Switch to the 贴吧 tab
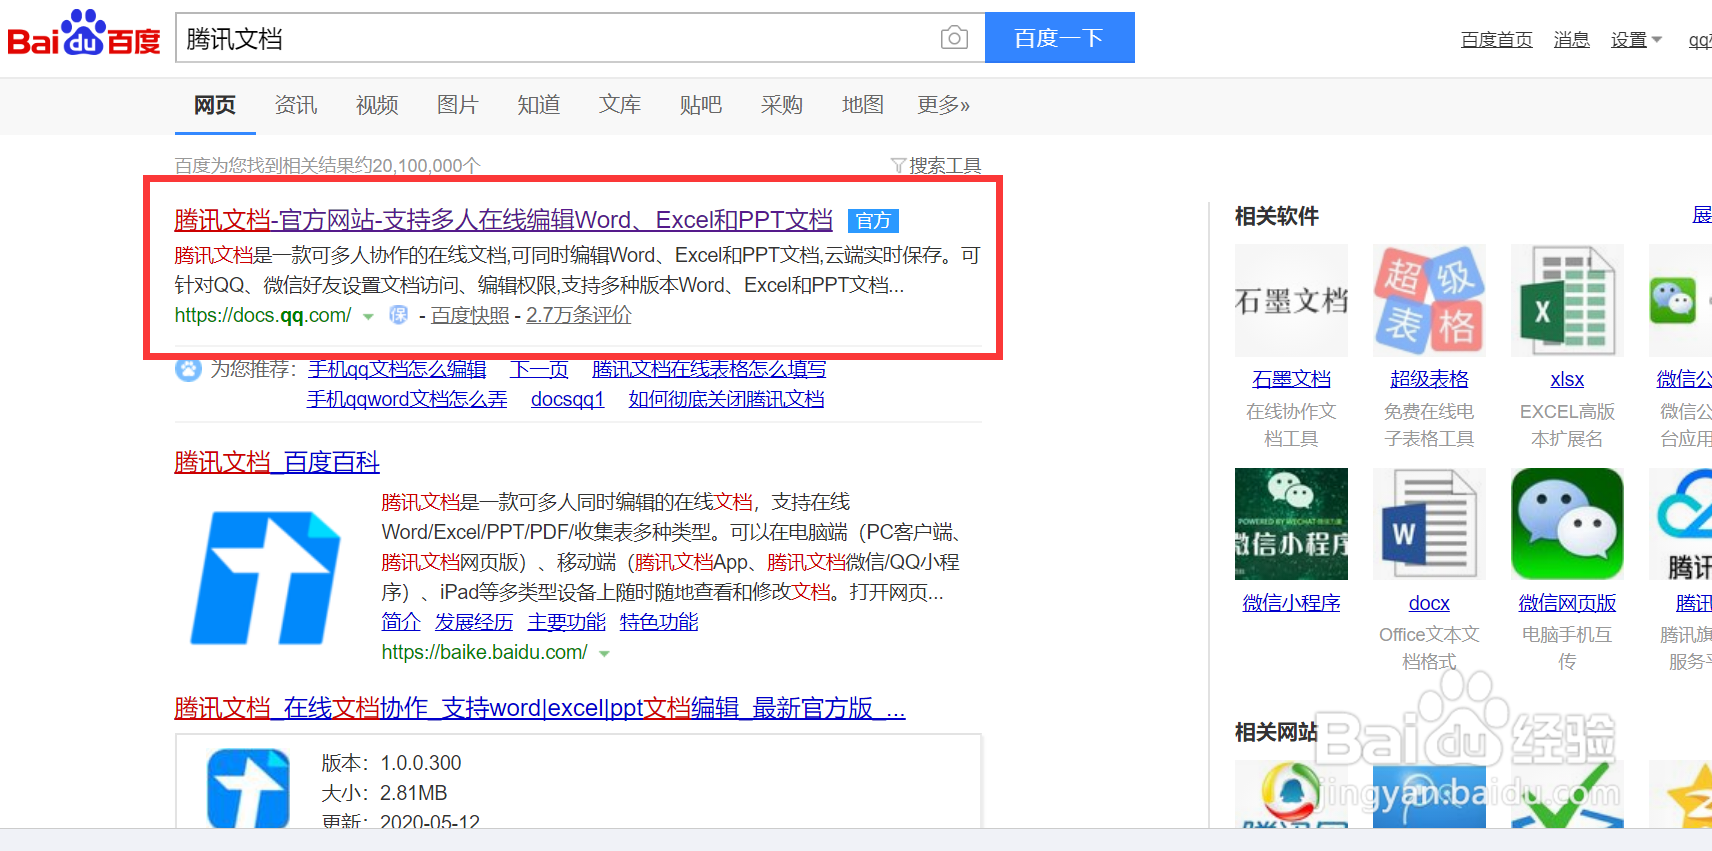 [x=701, y=105]
